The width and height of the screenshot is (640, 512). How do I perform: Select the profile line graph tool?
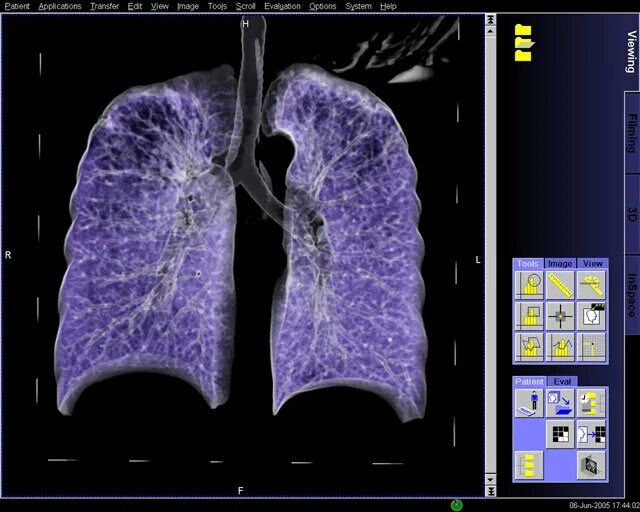(560, 347)
